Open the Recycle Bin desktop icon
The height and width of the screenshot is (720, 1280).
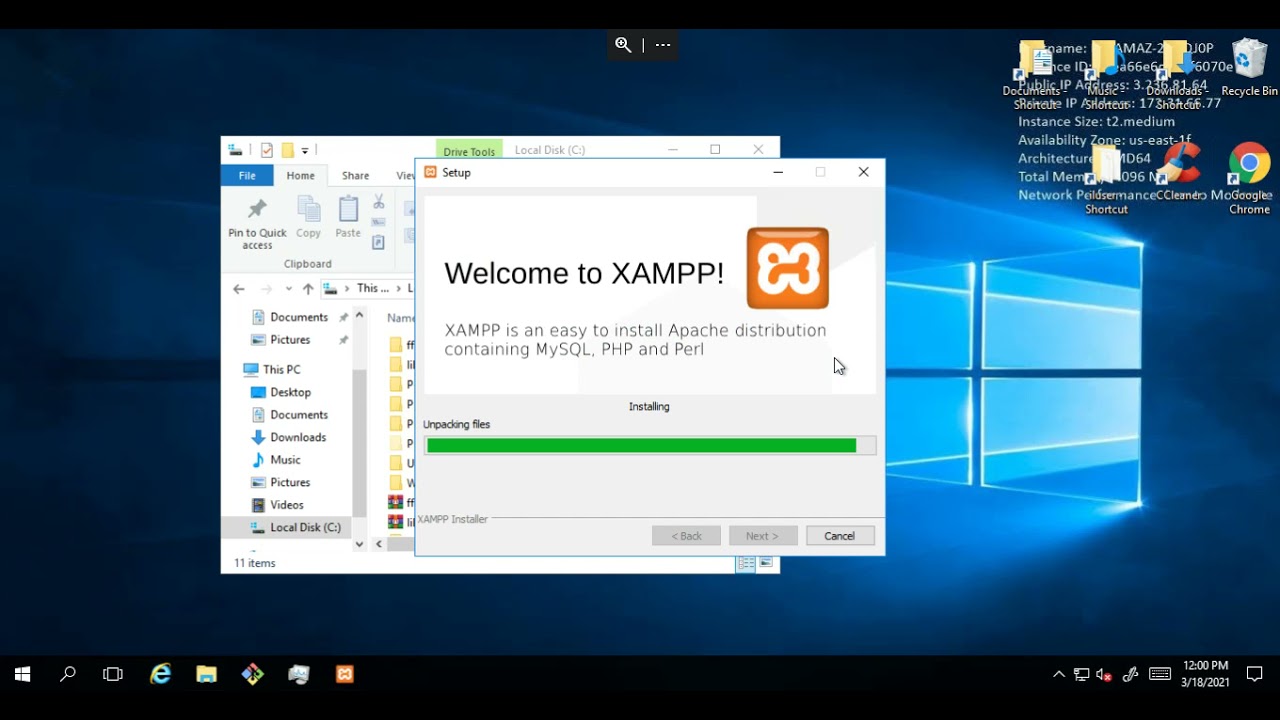click(1249, 68)
